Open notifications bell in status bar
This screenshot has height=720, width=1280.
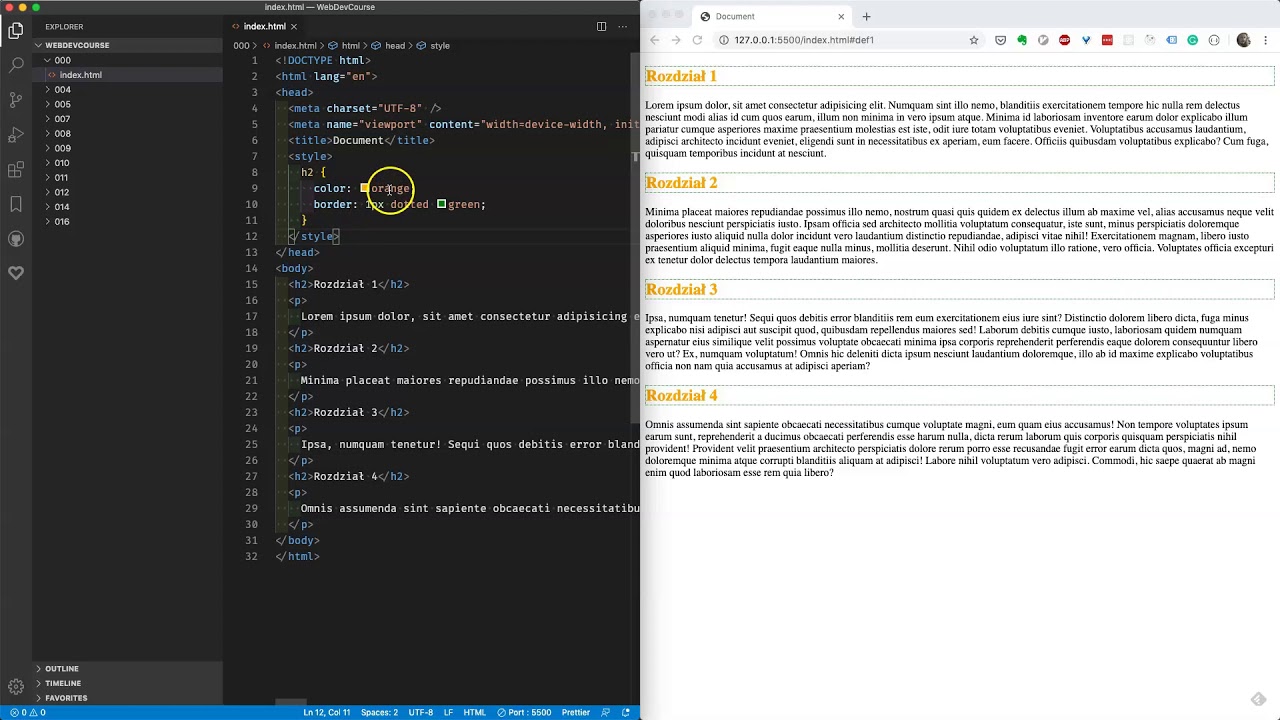[x=626, y=712]
